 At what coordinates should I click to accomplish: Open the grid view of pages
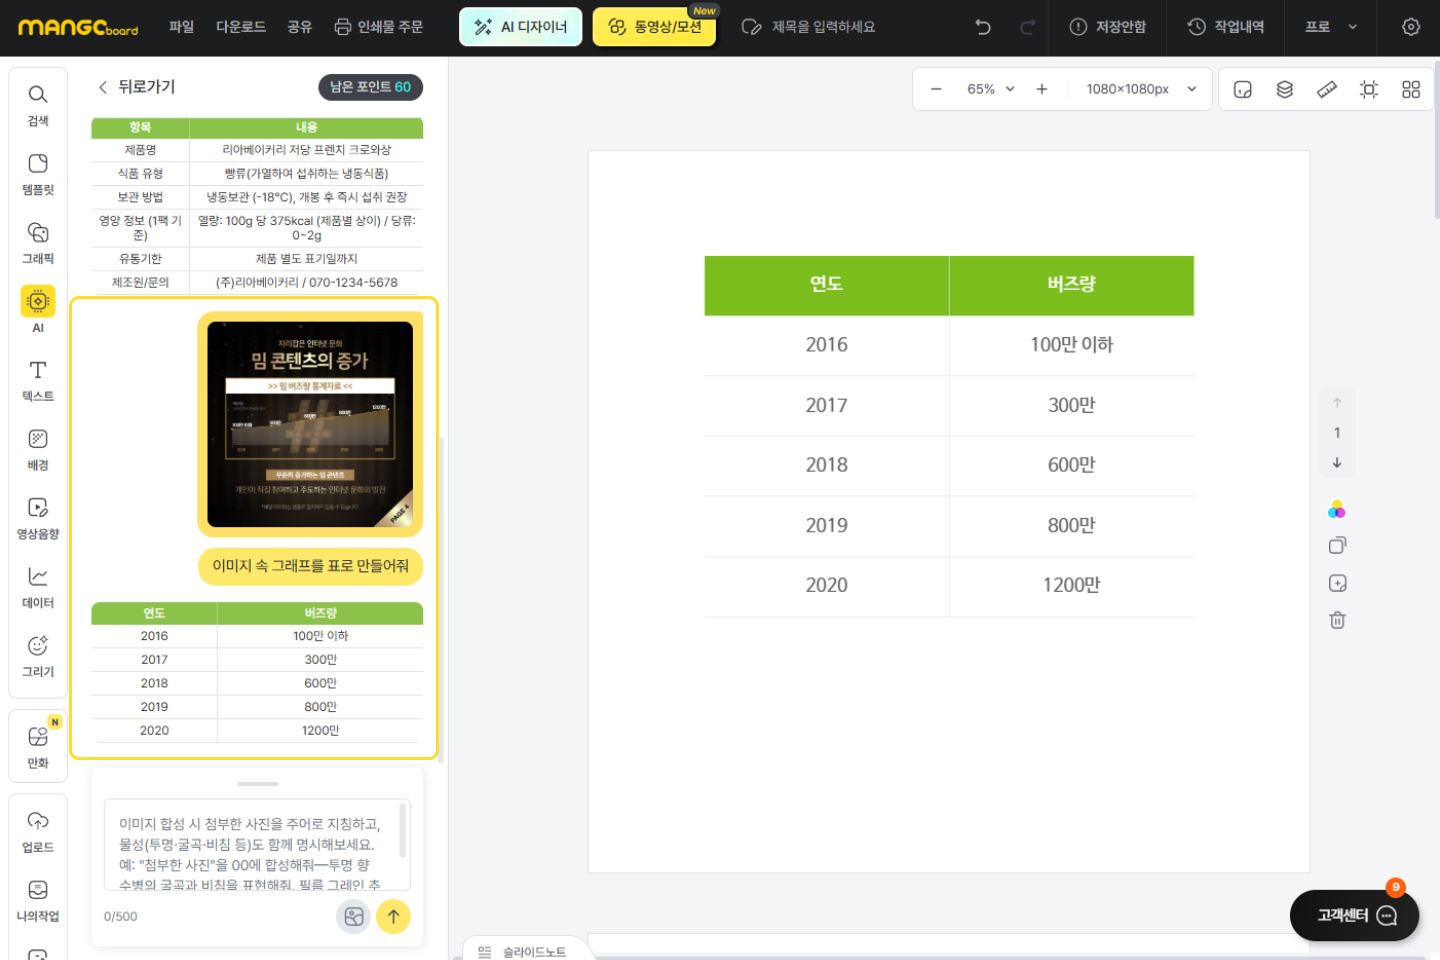(1411, 89)
